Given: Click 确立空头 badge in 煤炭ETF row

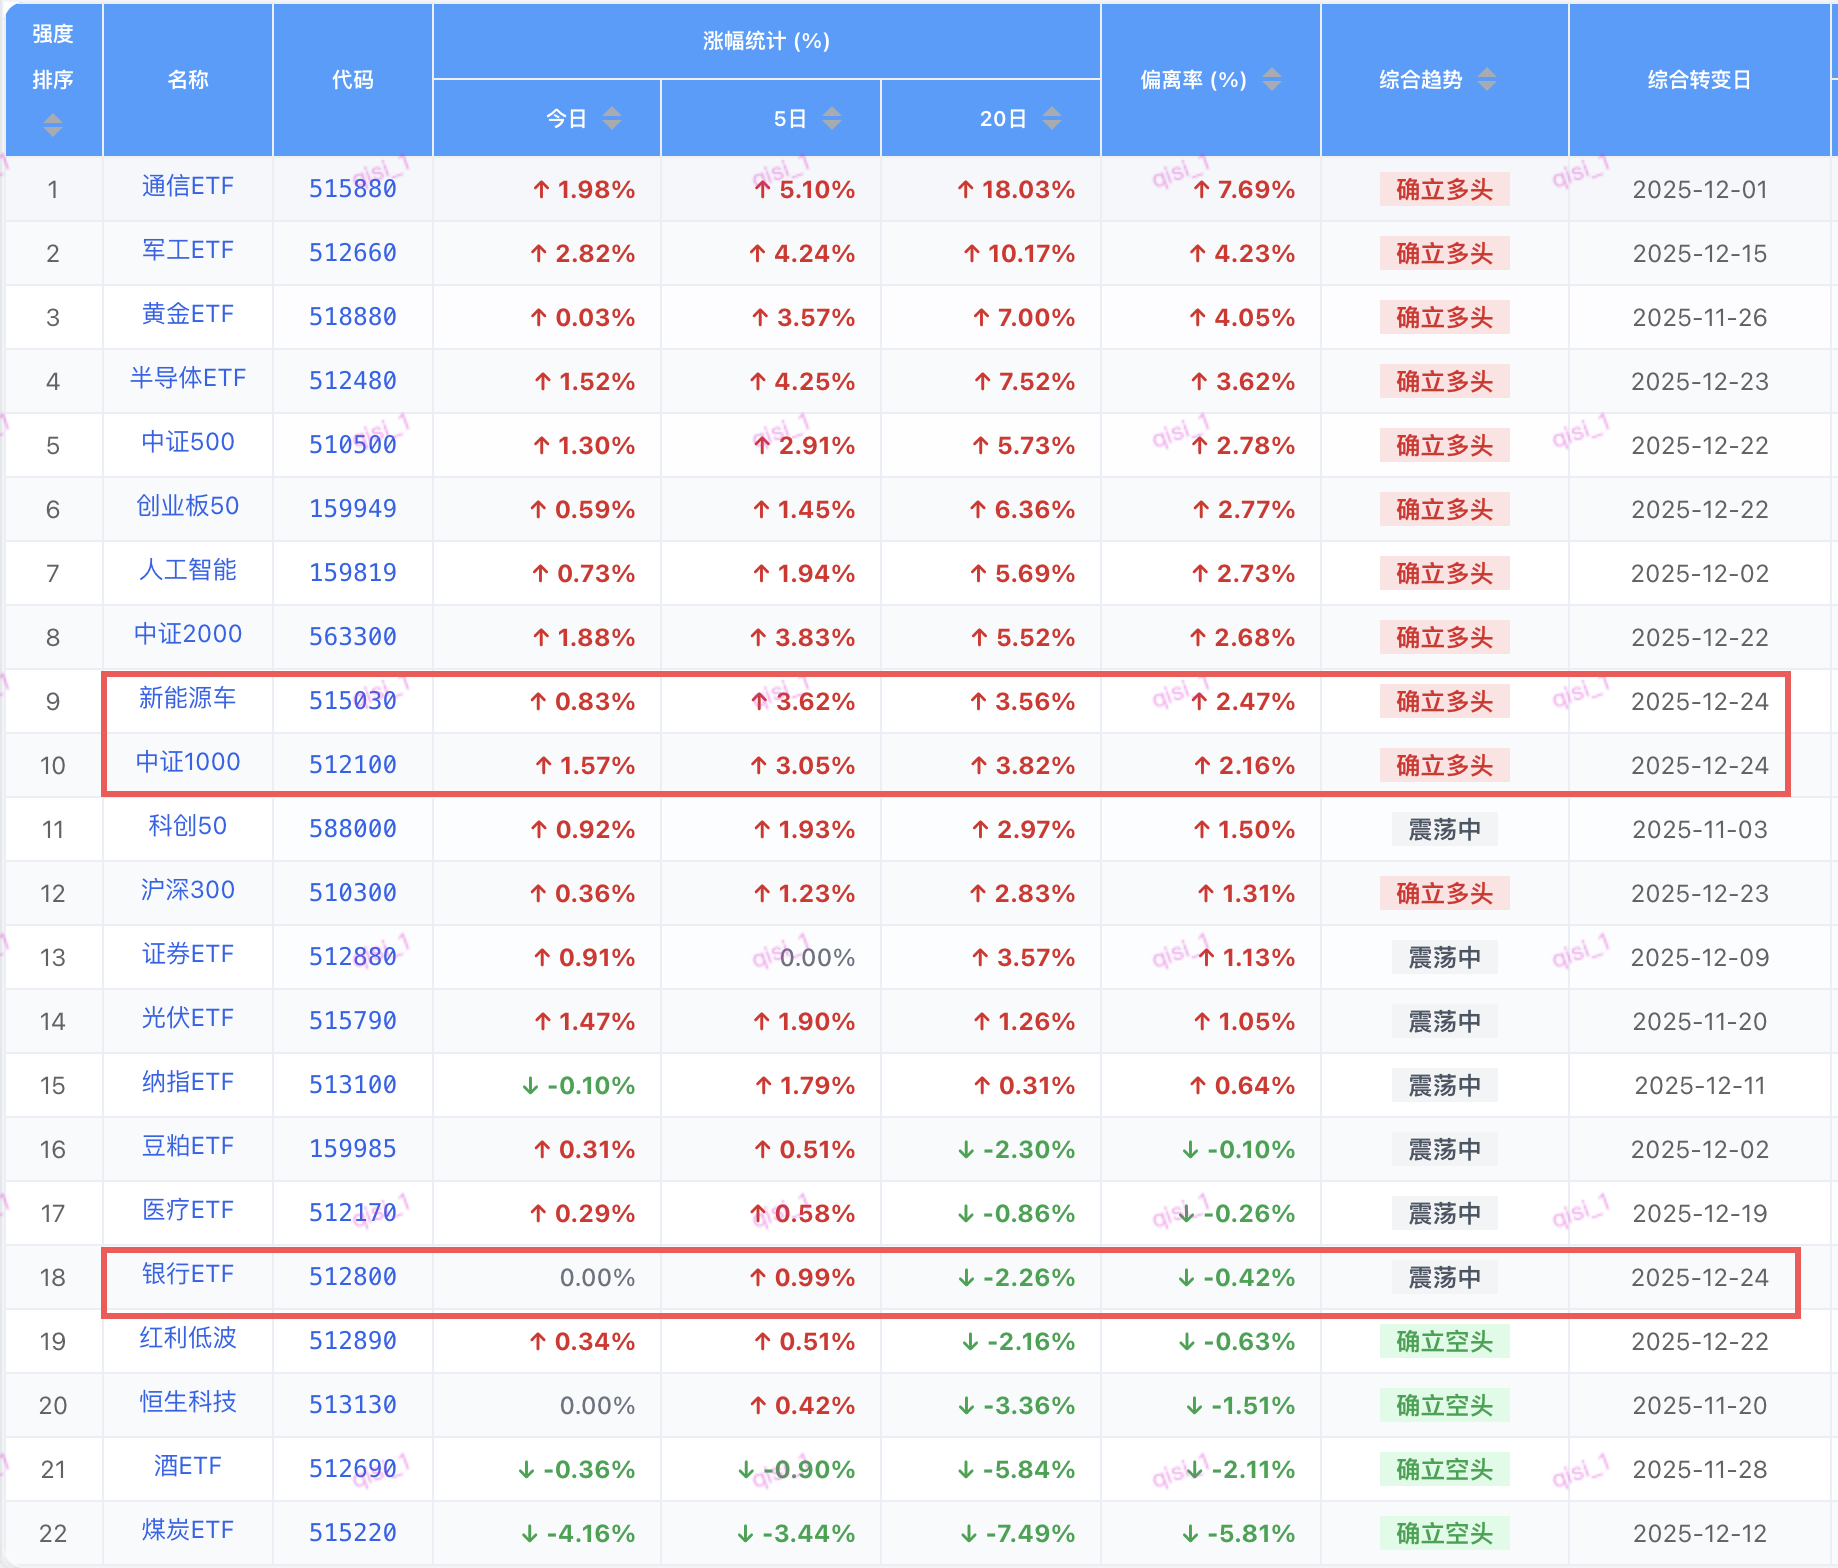Looking at the screenshot, I should tap(1444, 1533).
